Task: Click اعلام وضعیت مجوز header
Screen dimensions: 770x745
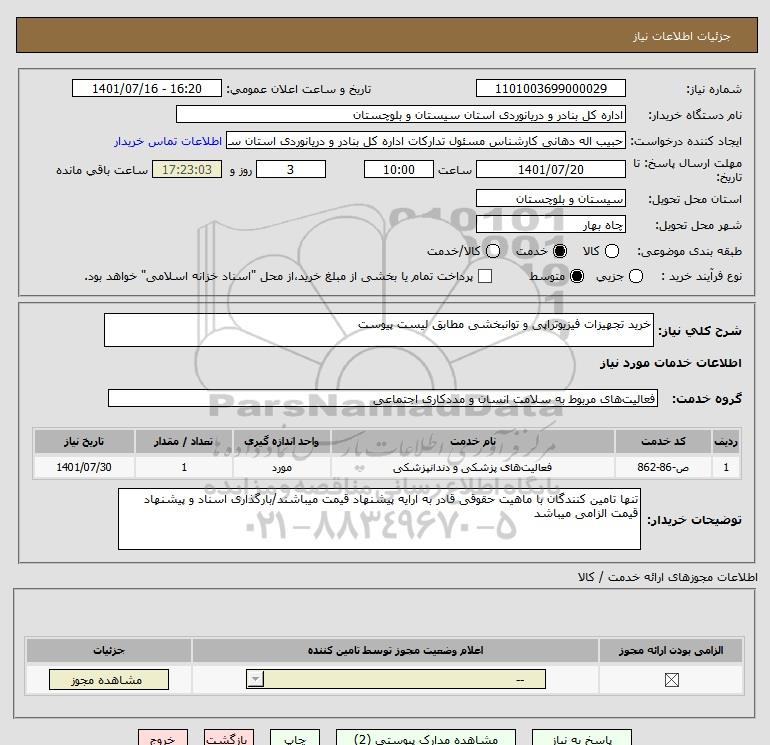Action: point(395,650)
